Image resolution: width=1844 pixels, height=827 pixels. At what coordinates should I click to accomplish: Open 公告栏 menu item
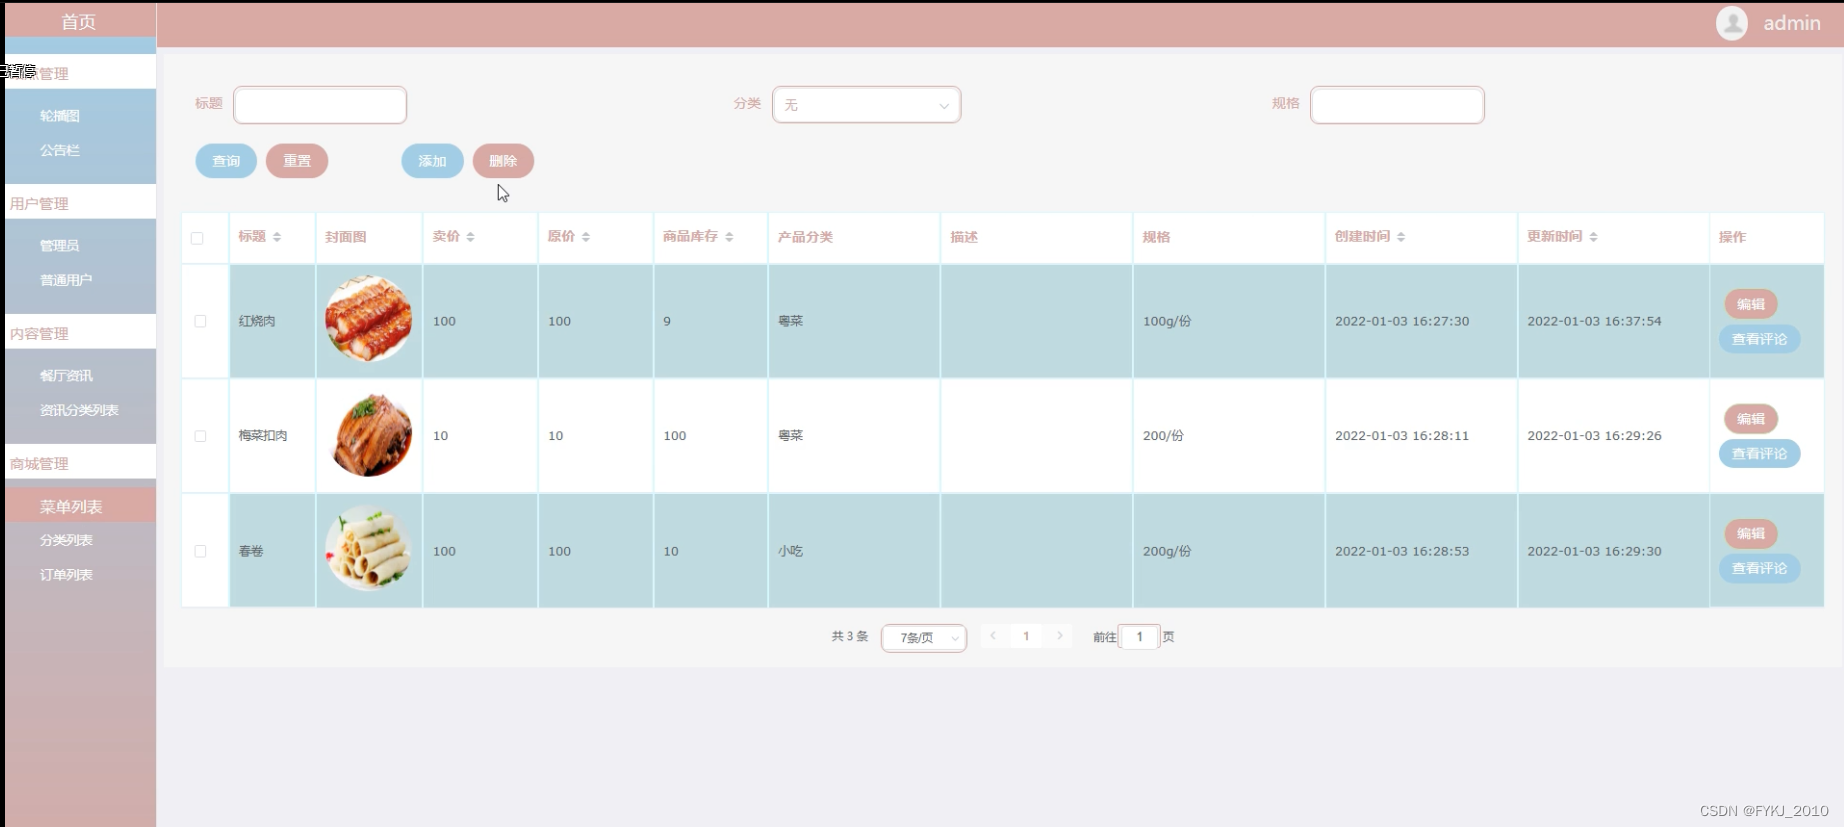click(60, 151)
